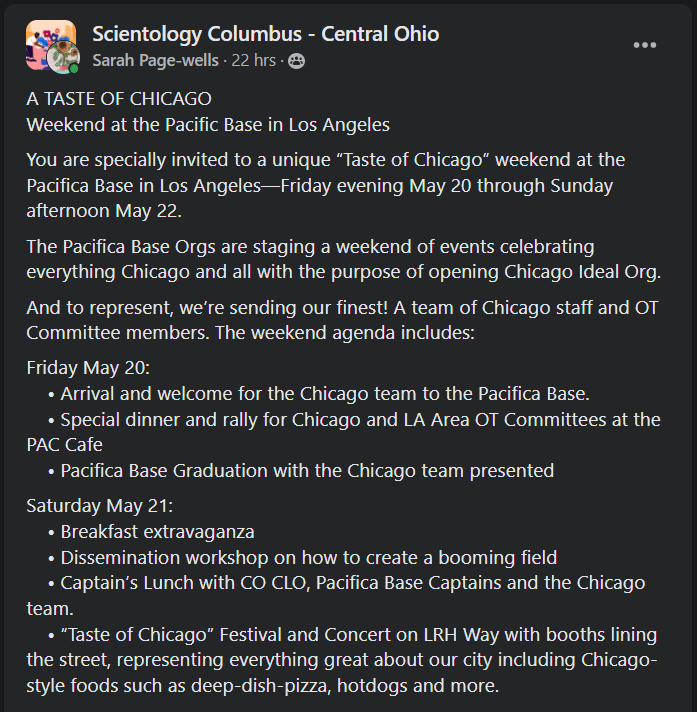Click the Pacifica Base Orgs are staging paragraph
Screen dimensions: 697x712
click(x=344, y=259)
